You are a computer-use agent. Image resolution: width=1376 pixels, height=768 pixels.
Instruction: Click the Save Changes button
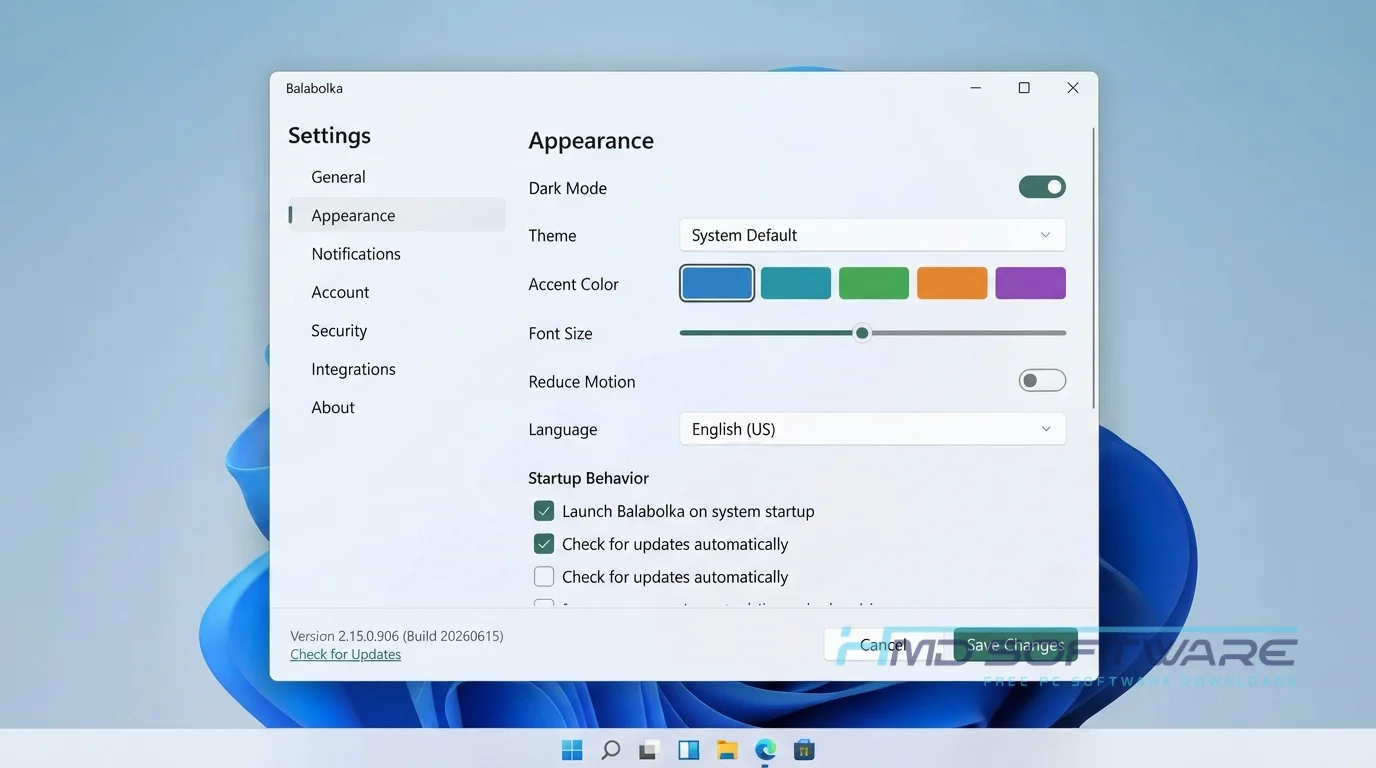[1015, 645]
